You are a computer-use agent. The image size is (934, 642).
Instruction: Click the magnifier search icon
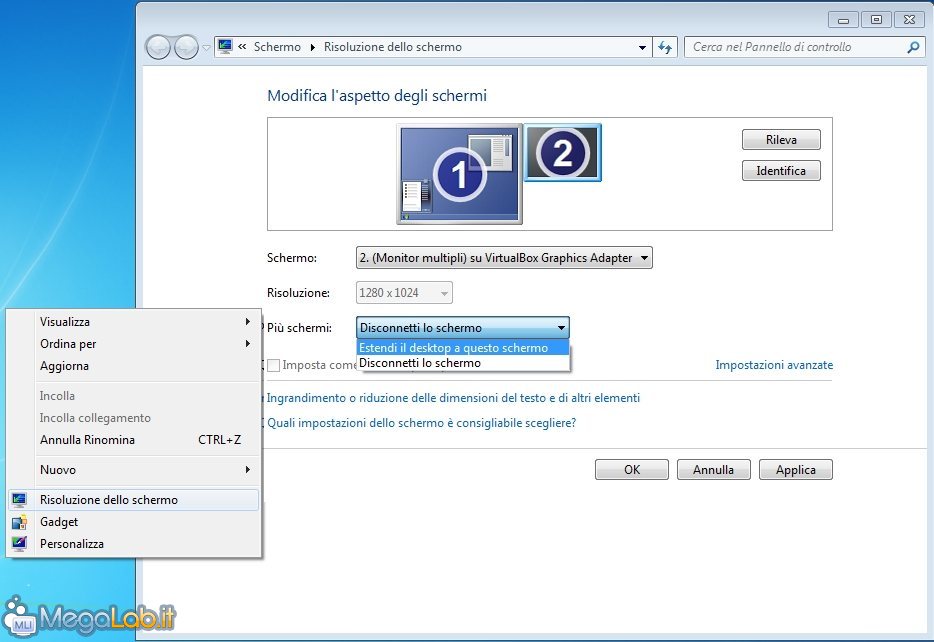click(913, 47)
